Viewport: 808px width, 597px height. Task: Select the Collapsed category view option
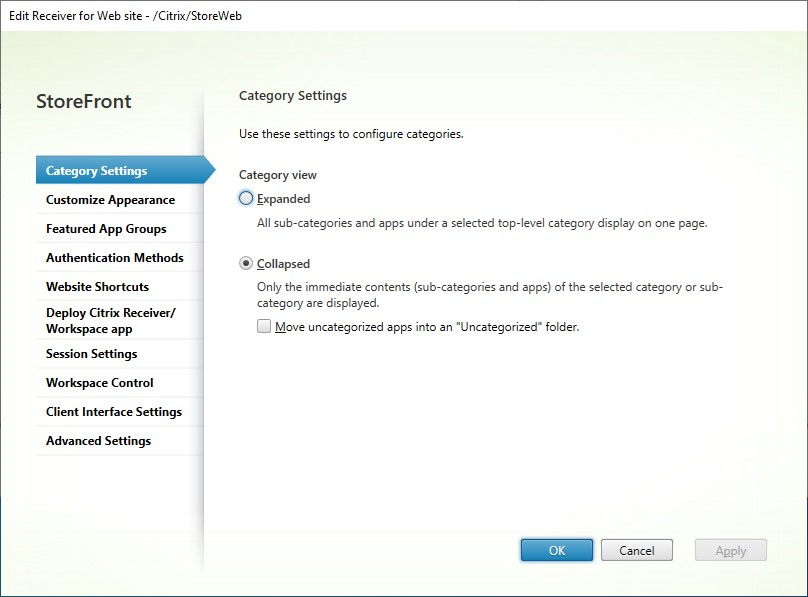(245, 264)
